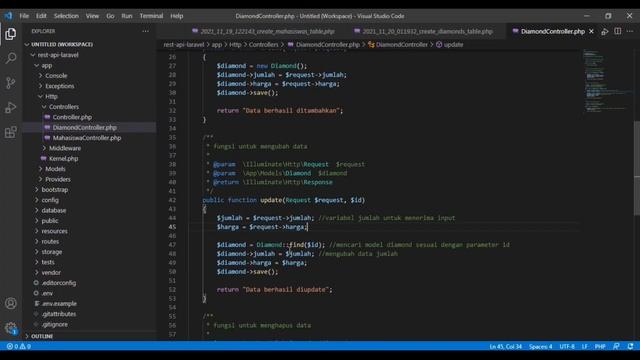The width and height of the screenshot is (640, 360).
Task: Click the editor vertical scrollbar thumb
Action: tap(637, 168)
